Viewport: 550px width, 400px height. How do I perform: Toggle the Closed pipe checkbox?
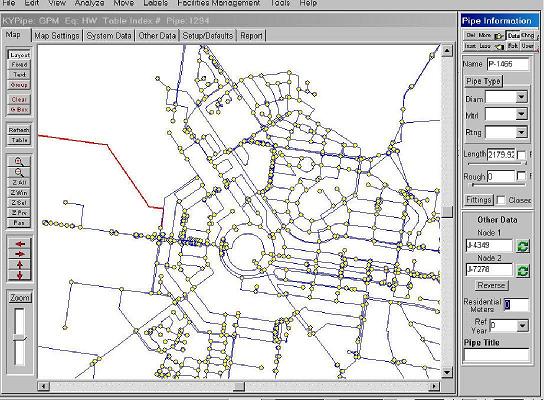tap(501, 200)
